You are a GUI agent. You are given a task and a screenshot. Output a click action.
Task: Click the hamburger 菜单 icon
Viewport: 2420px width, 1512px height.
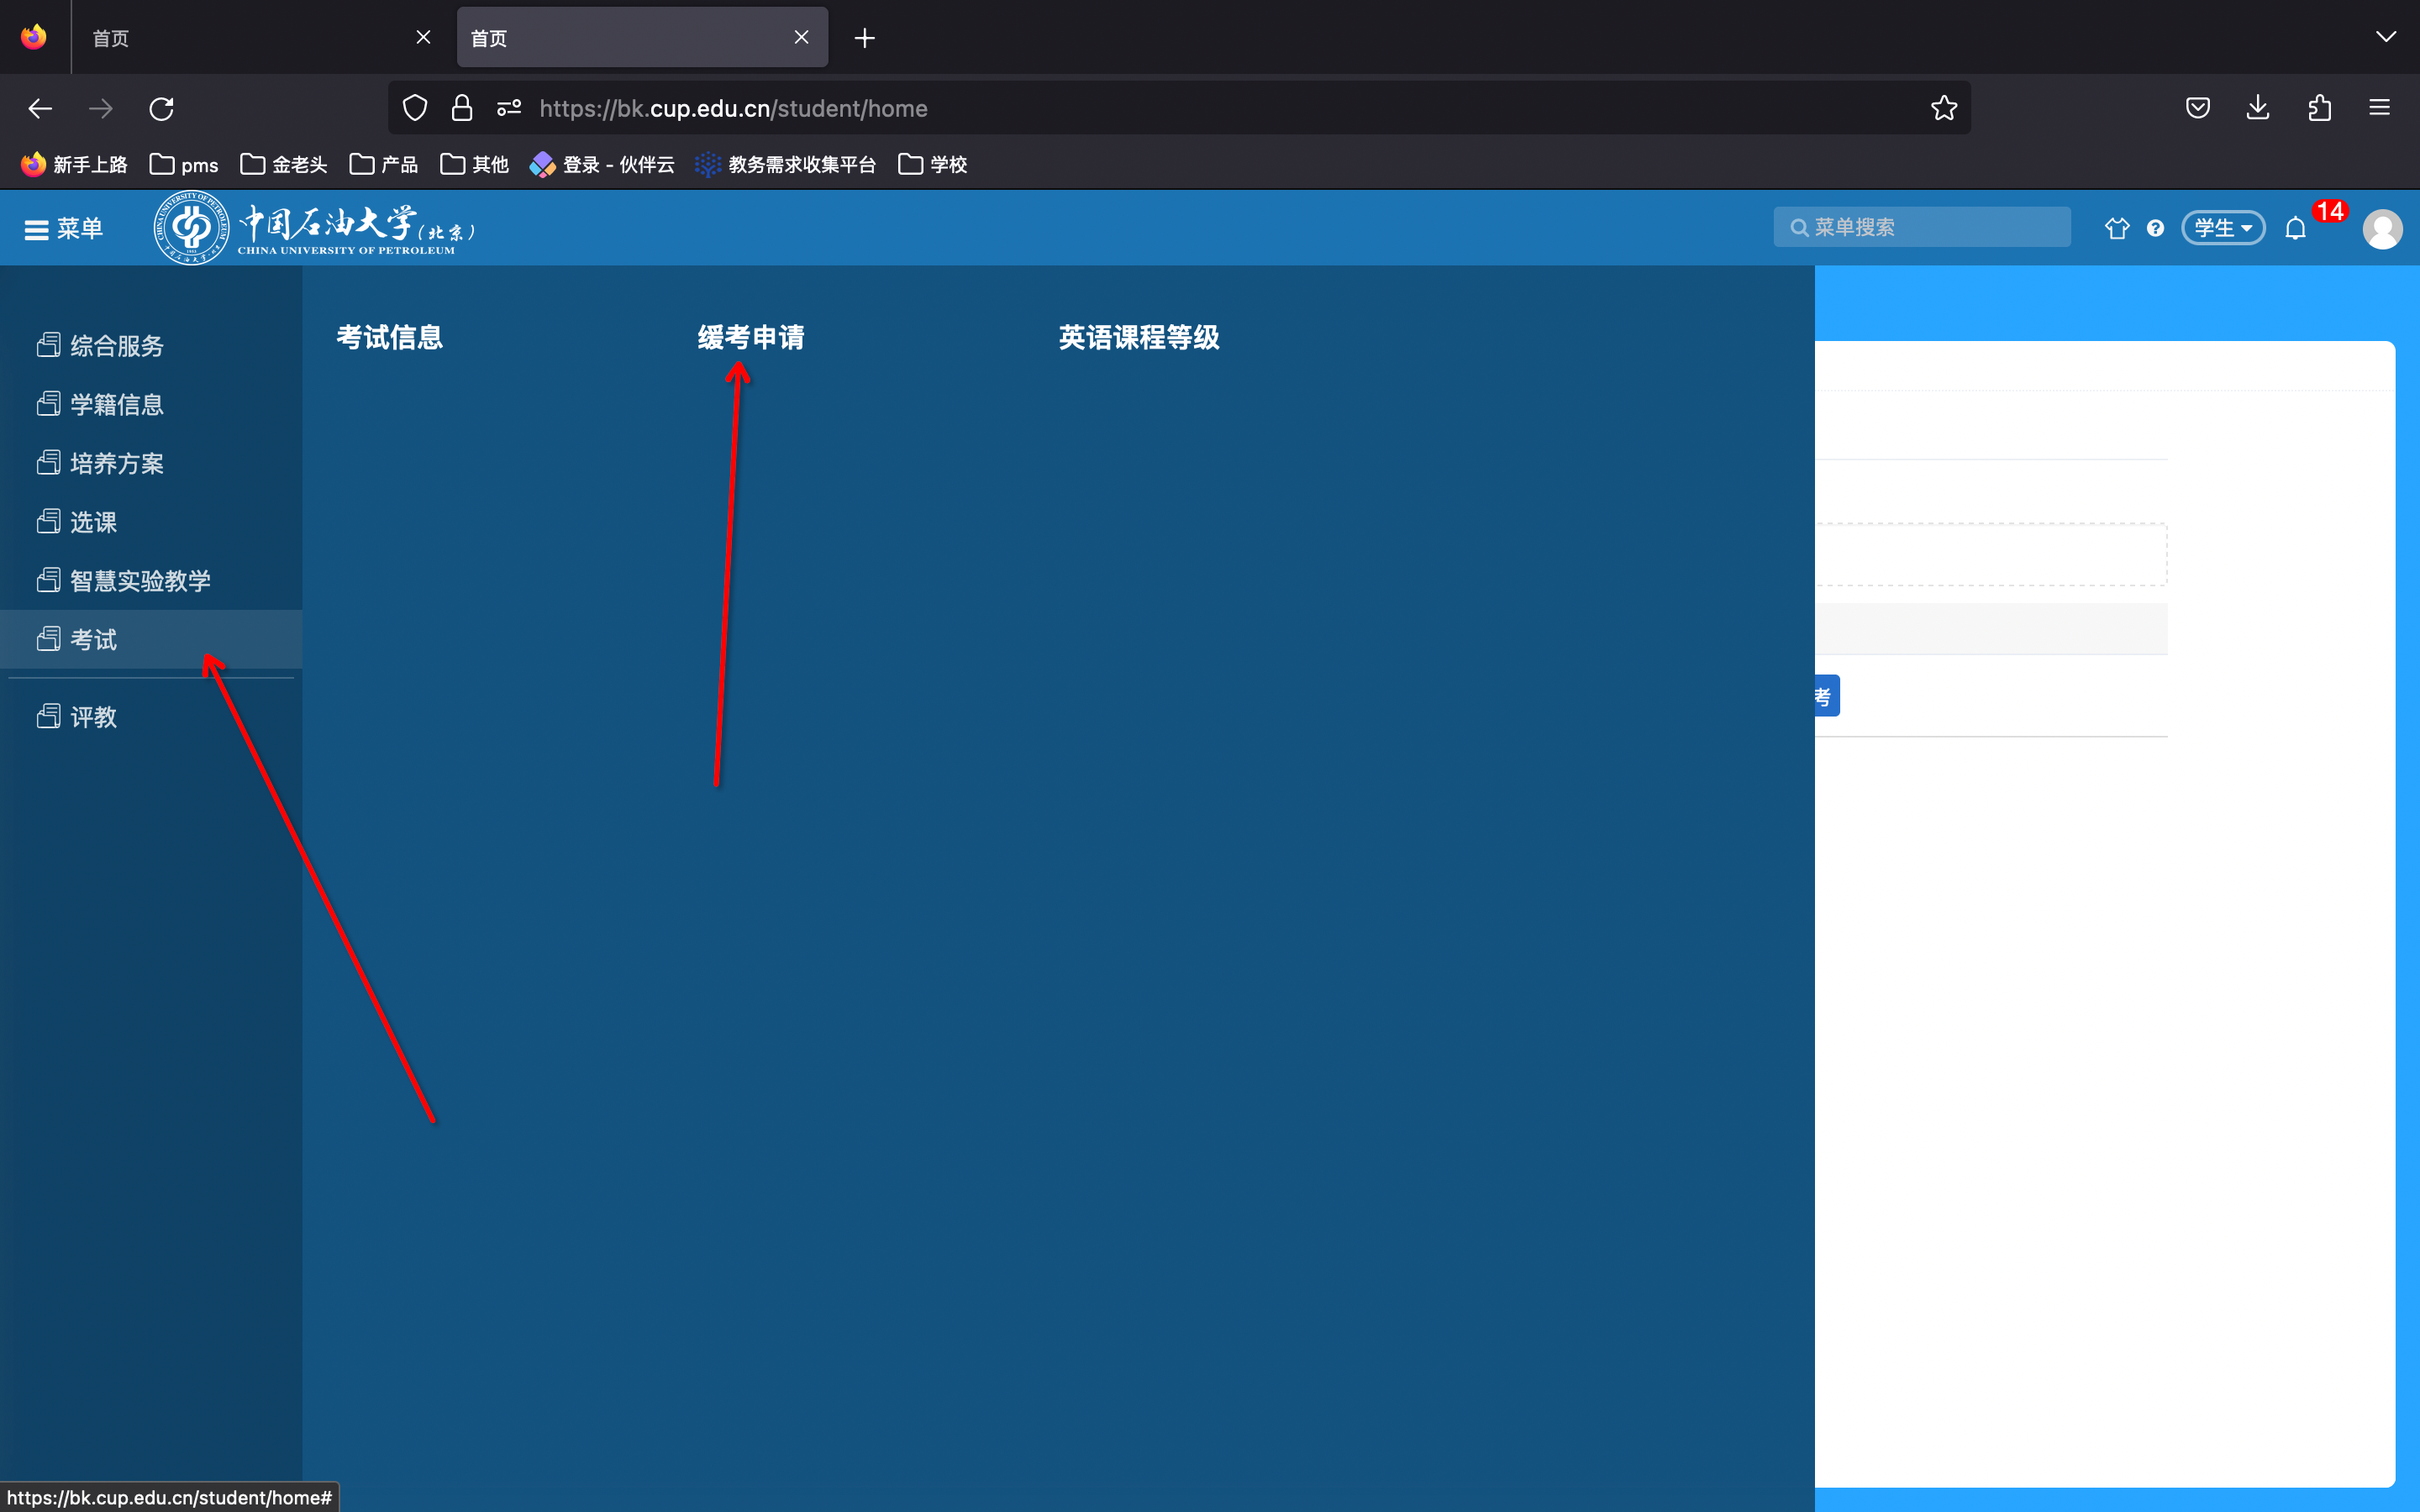[37, 229]
